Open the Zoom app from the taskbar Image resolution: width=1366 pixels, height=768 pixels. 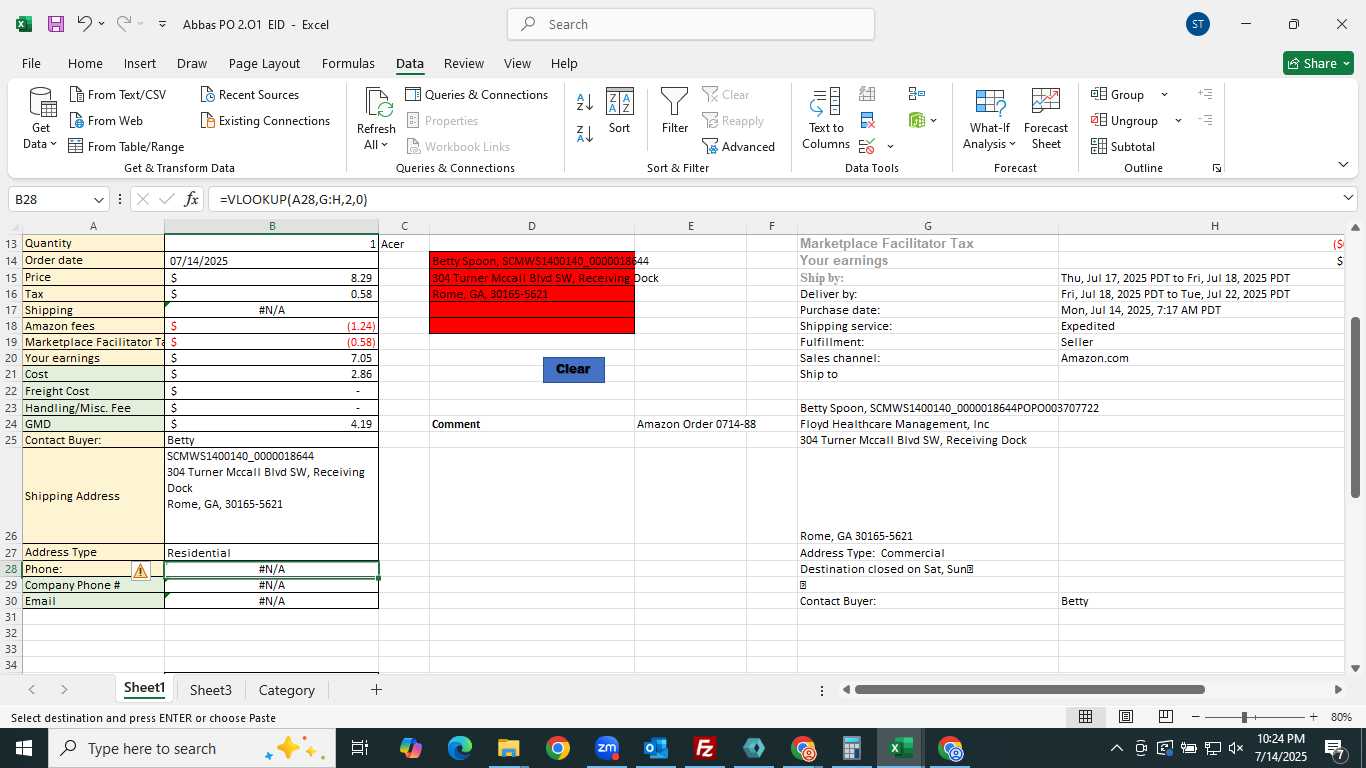click(x=606, y=748)
